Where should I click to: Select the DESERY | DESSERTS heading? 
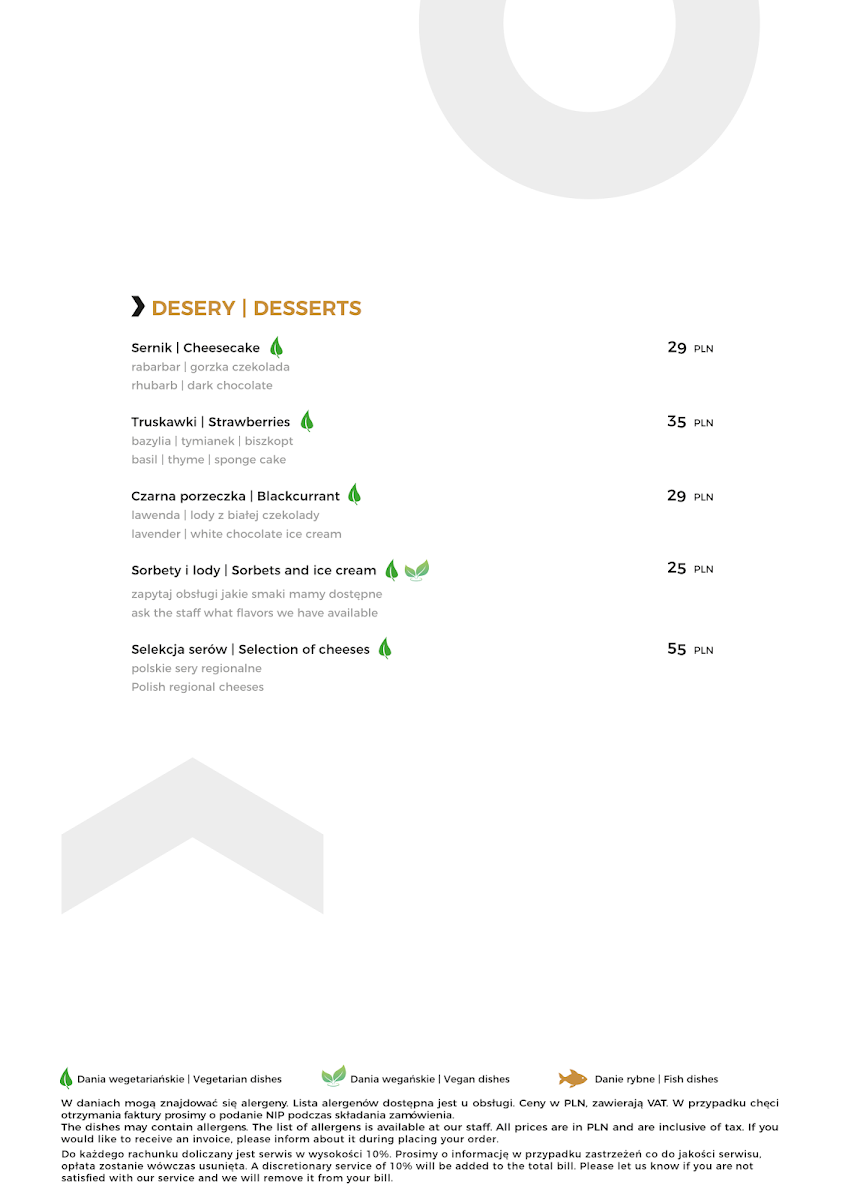coord(256,308)
